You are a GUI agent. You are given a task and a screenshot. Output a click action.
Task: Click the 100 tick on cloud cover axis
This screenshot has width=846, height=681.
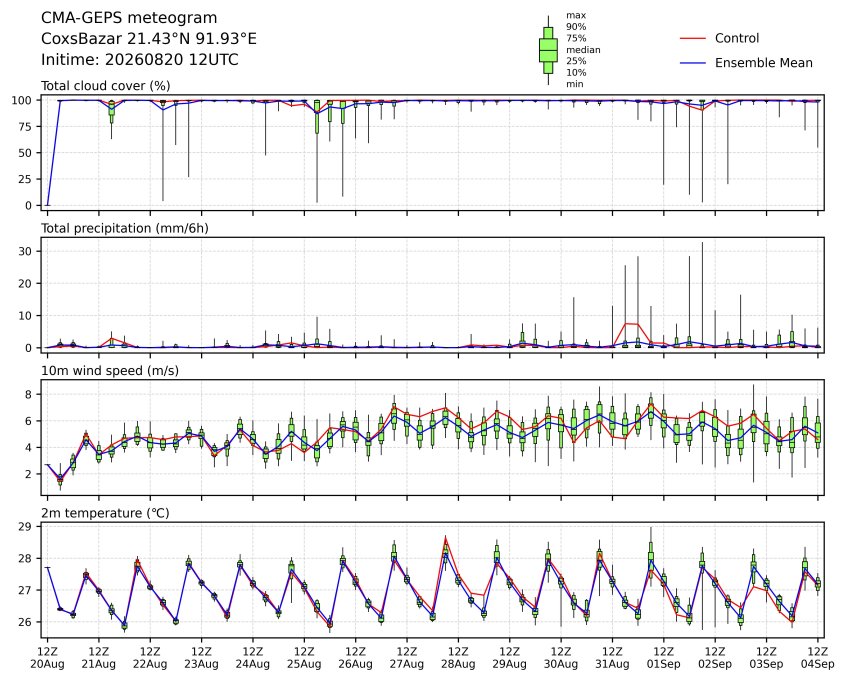pos(23,100)
